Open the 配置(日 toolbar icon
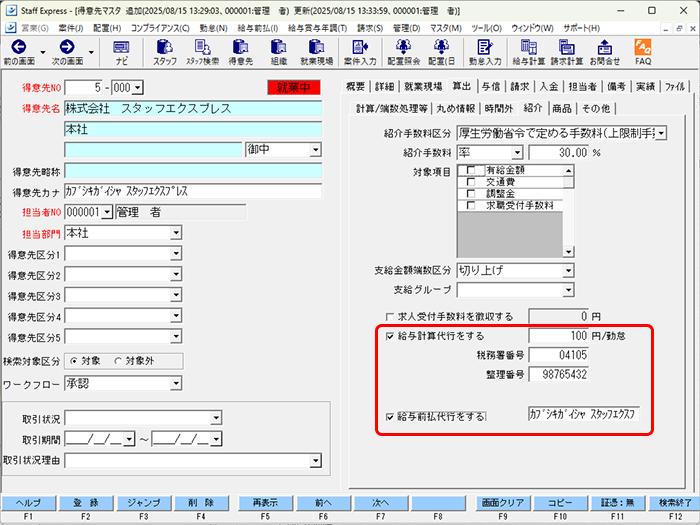 (441, 47)
